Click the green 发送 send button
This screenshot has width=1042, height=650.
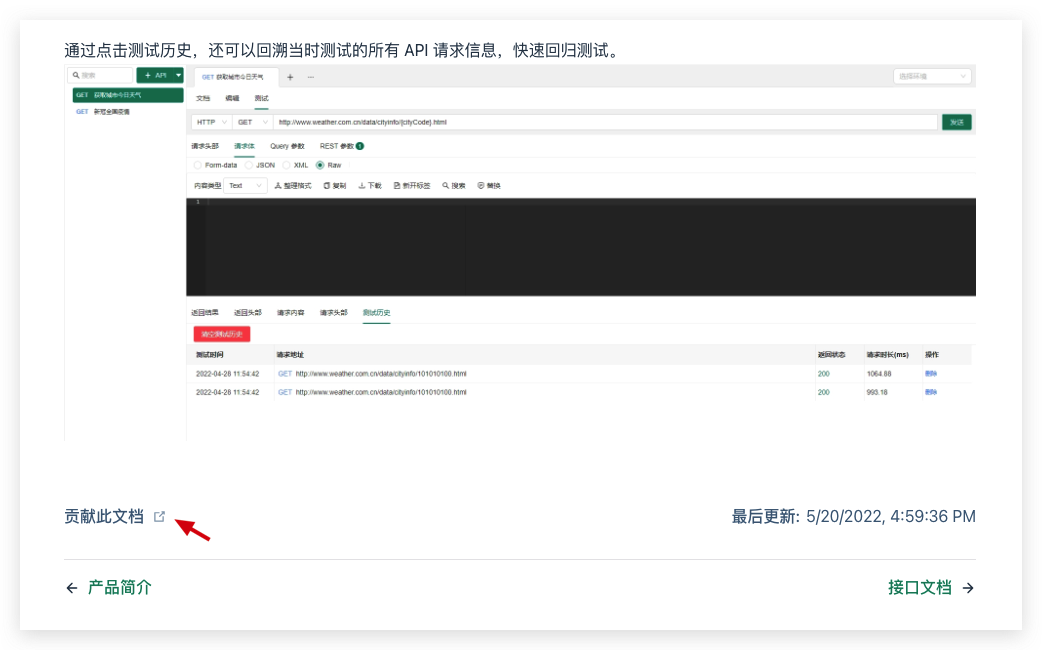957,122
